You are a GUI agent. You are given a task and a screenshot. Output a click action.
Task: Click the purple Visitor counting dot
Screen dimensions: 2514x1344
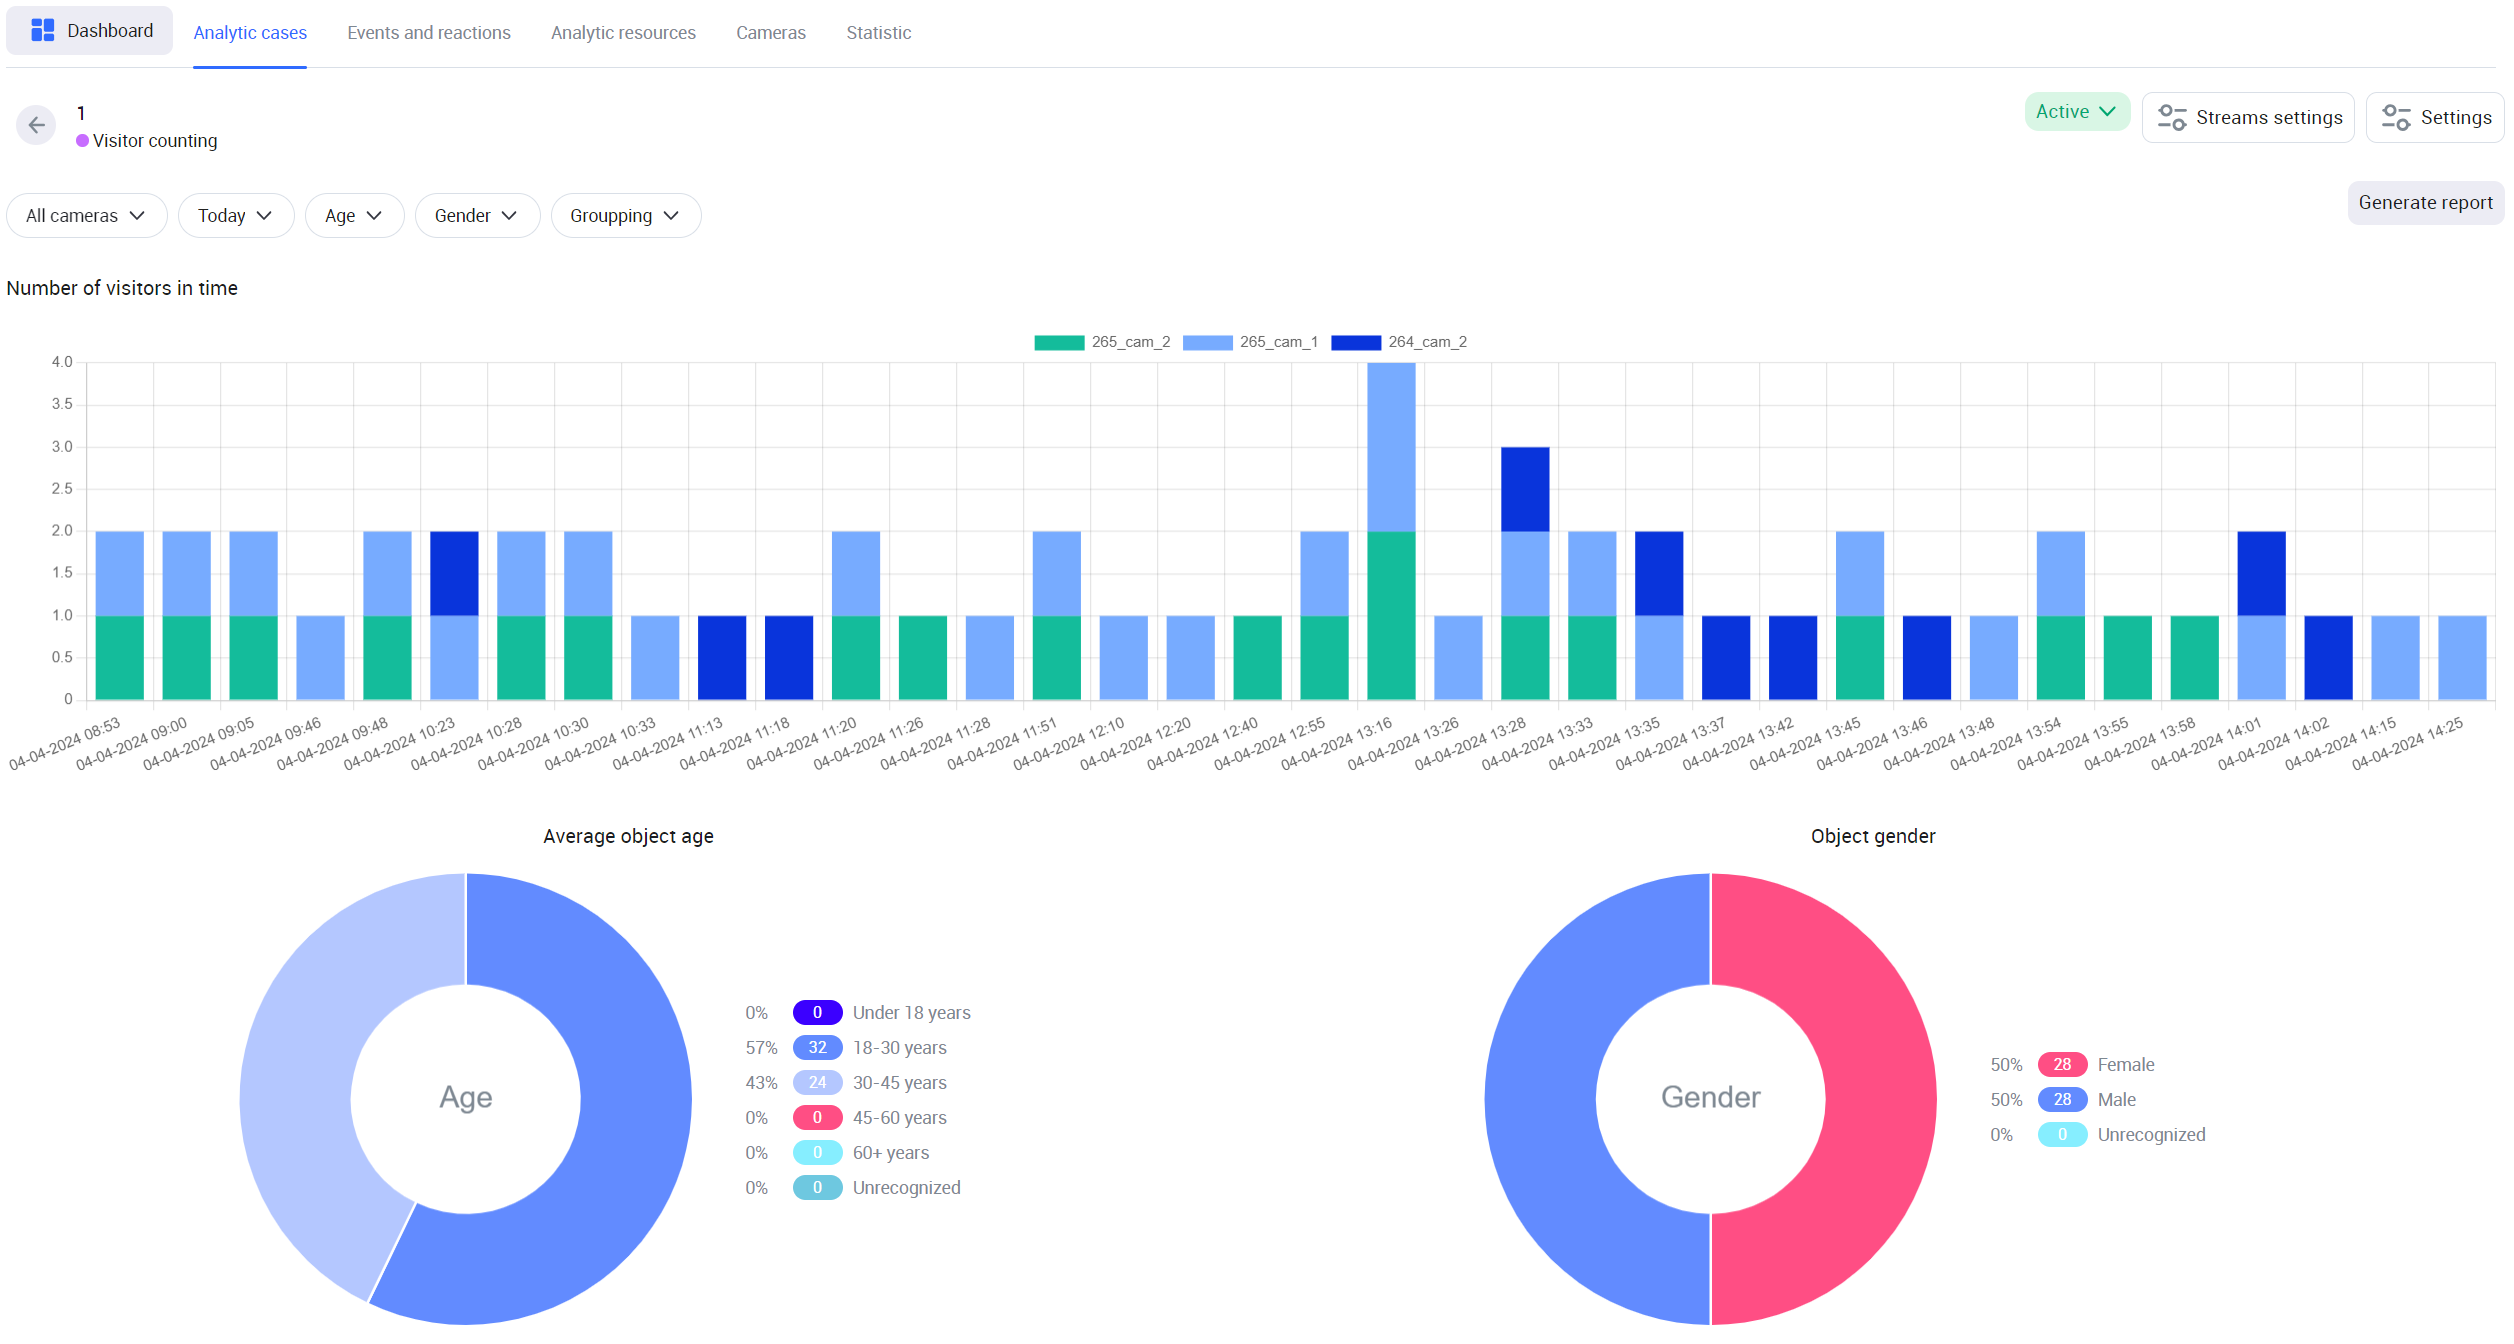pyautogui.click(x=82, y=141)
